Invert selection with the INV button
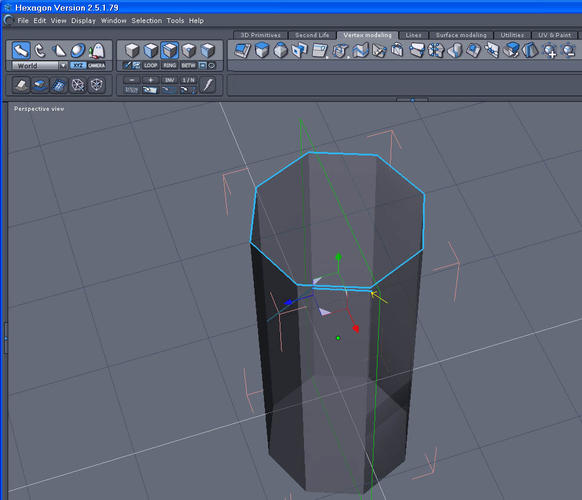Image resolution: width=582 pixels, height=500 pixels. 170,80
